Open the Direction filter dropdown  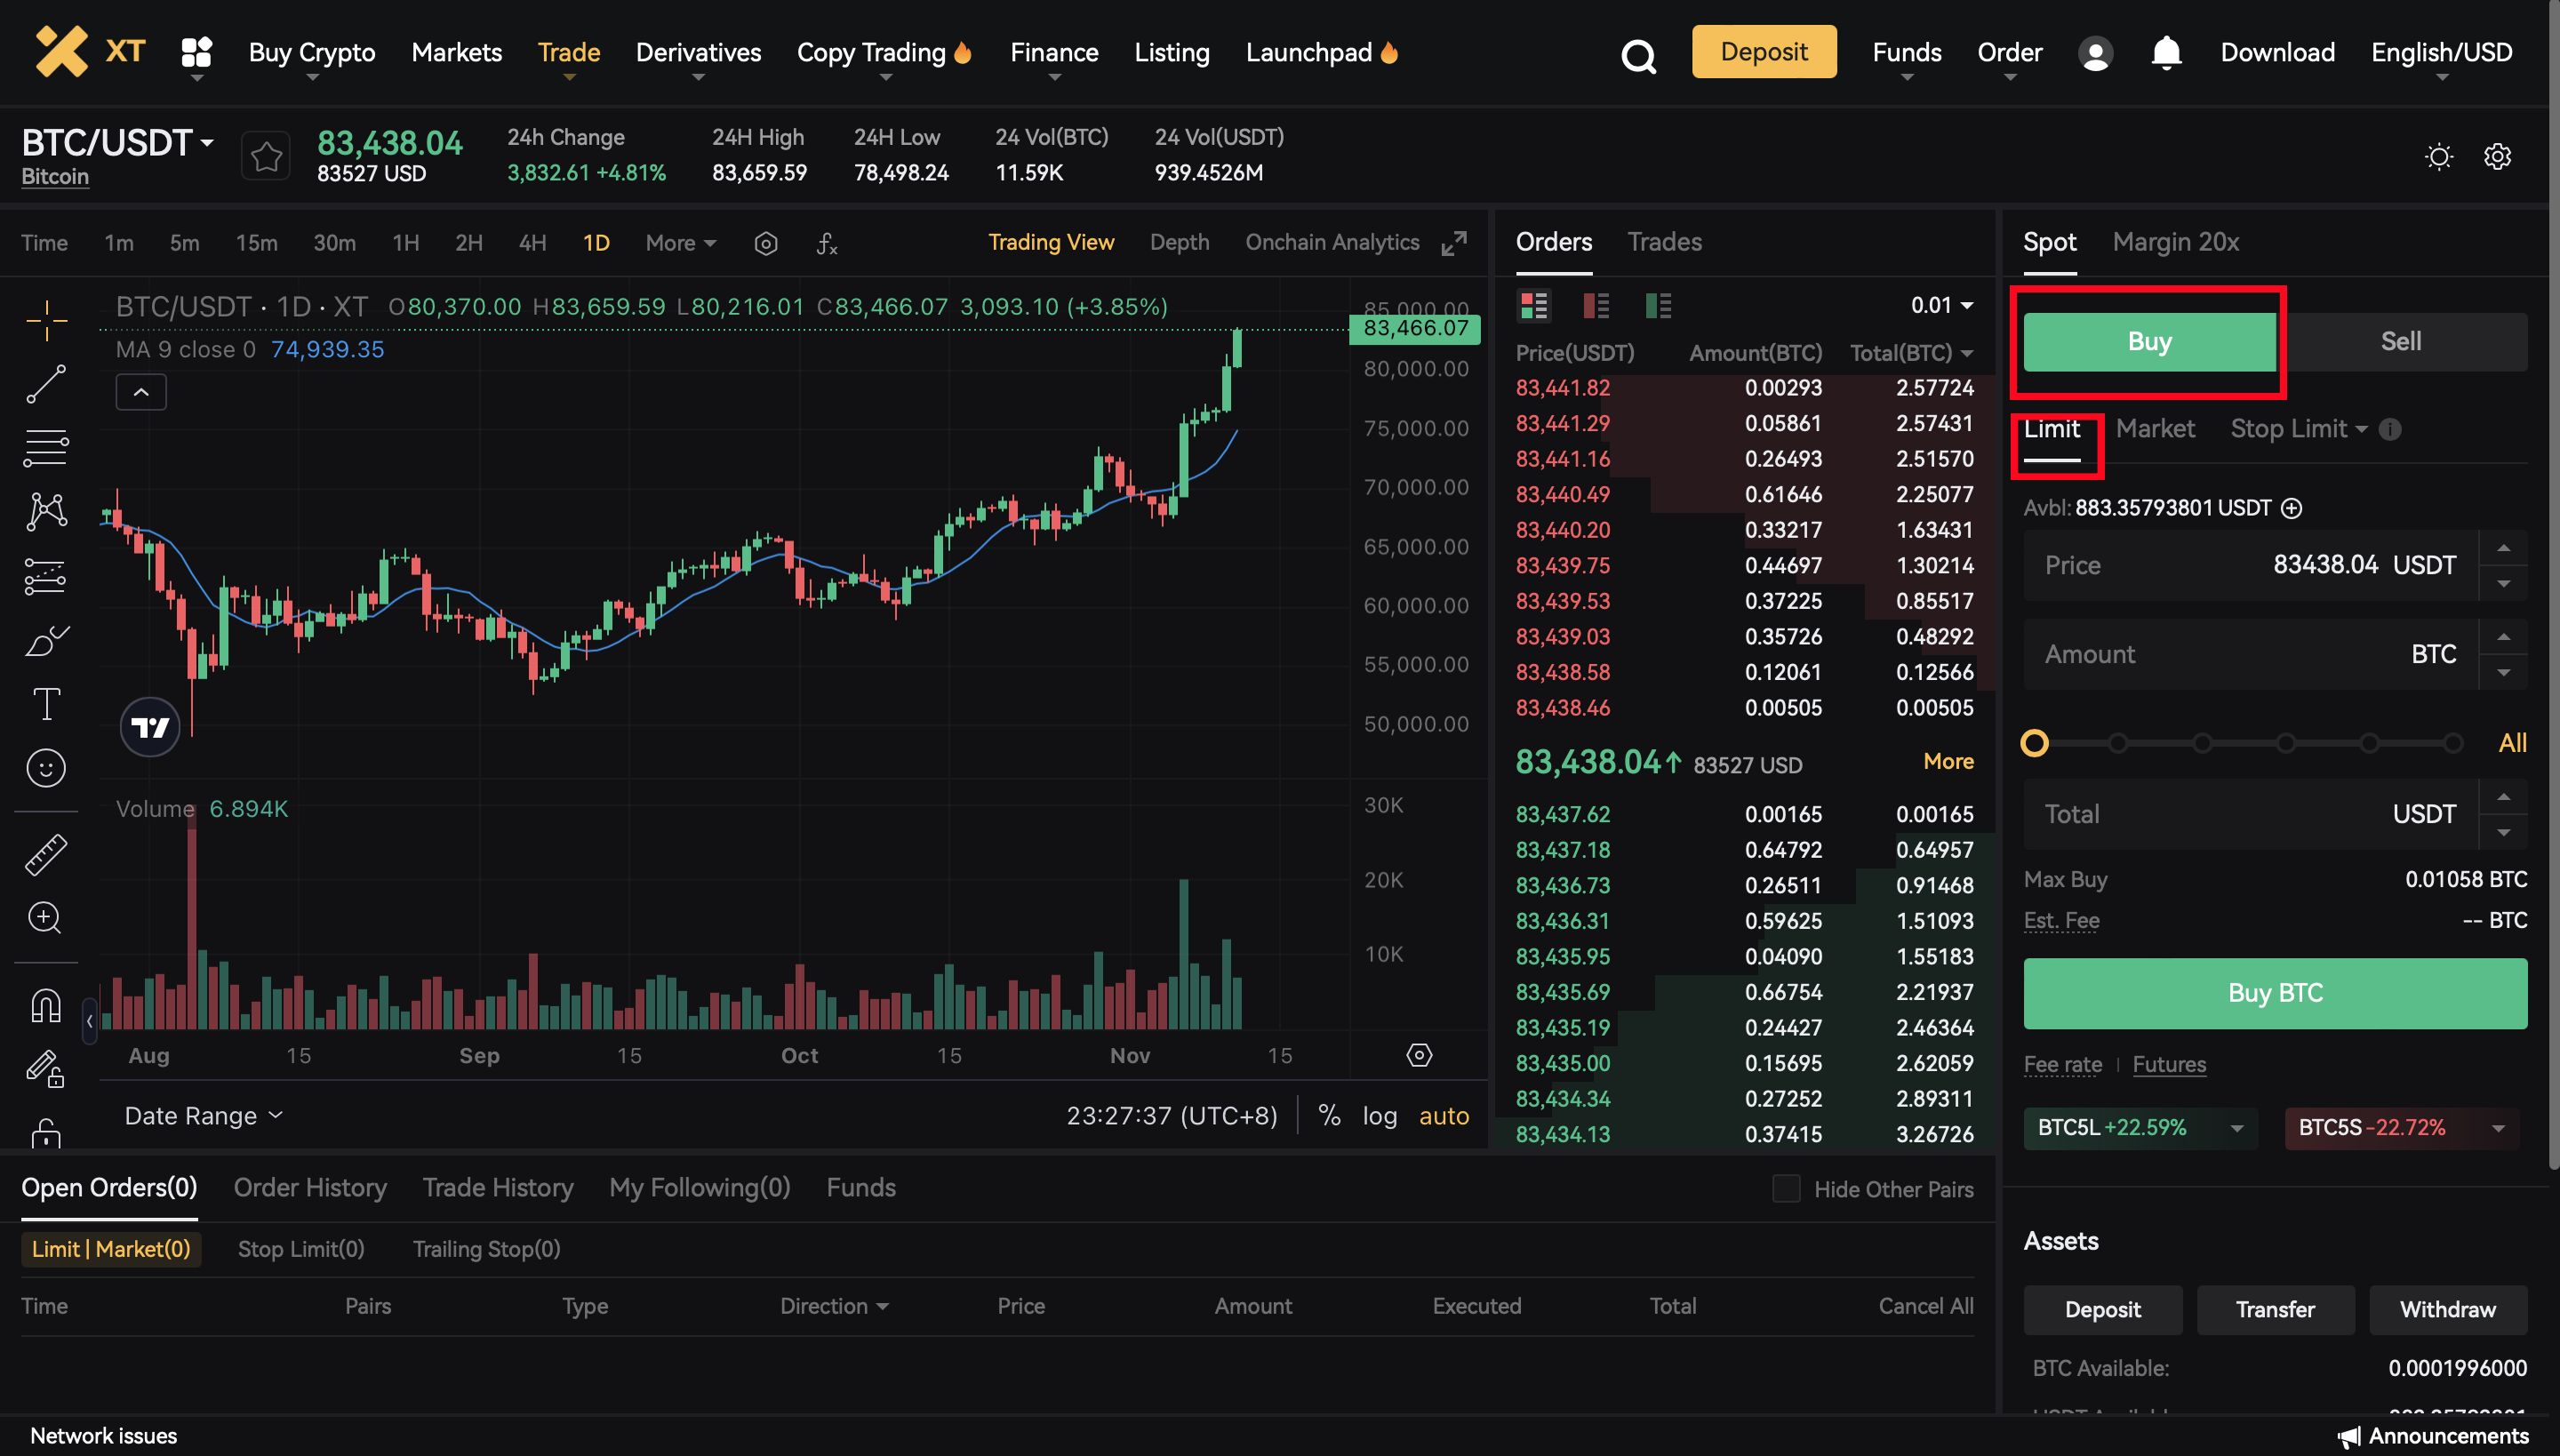coord(834,1306)
